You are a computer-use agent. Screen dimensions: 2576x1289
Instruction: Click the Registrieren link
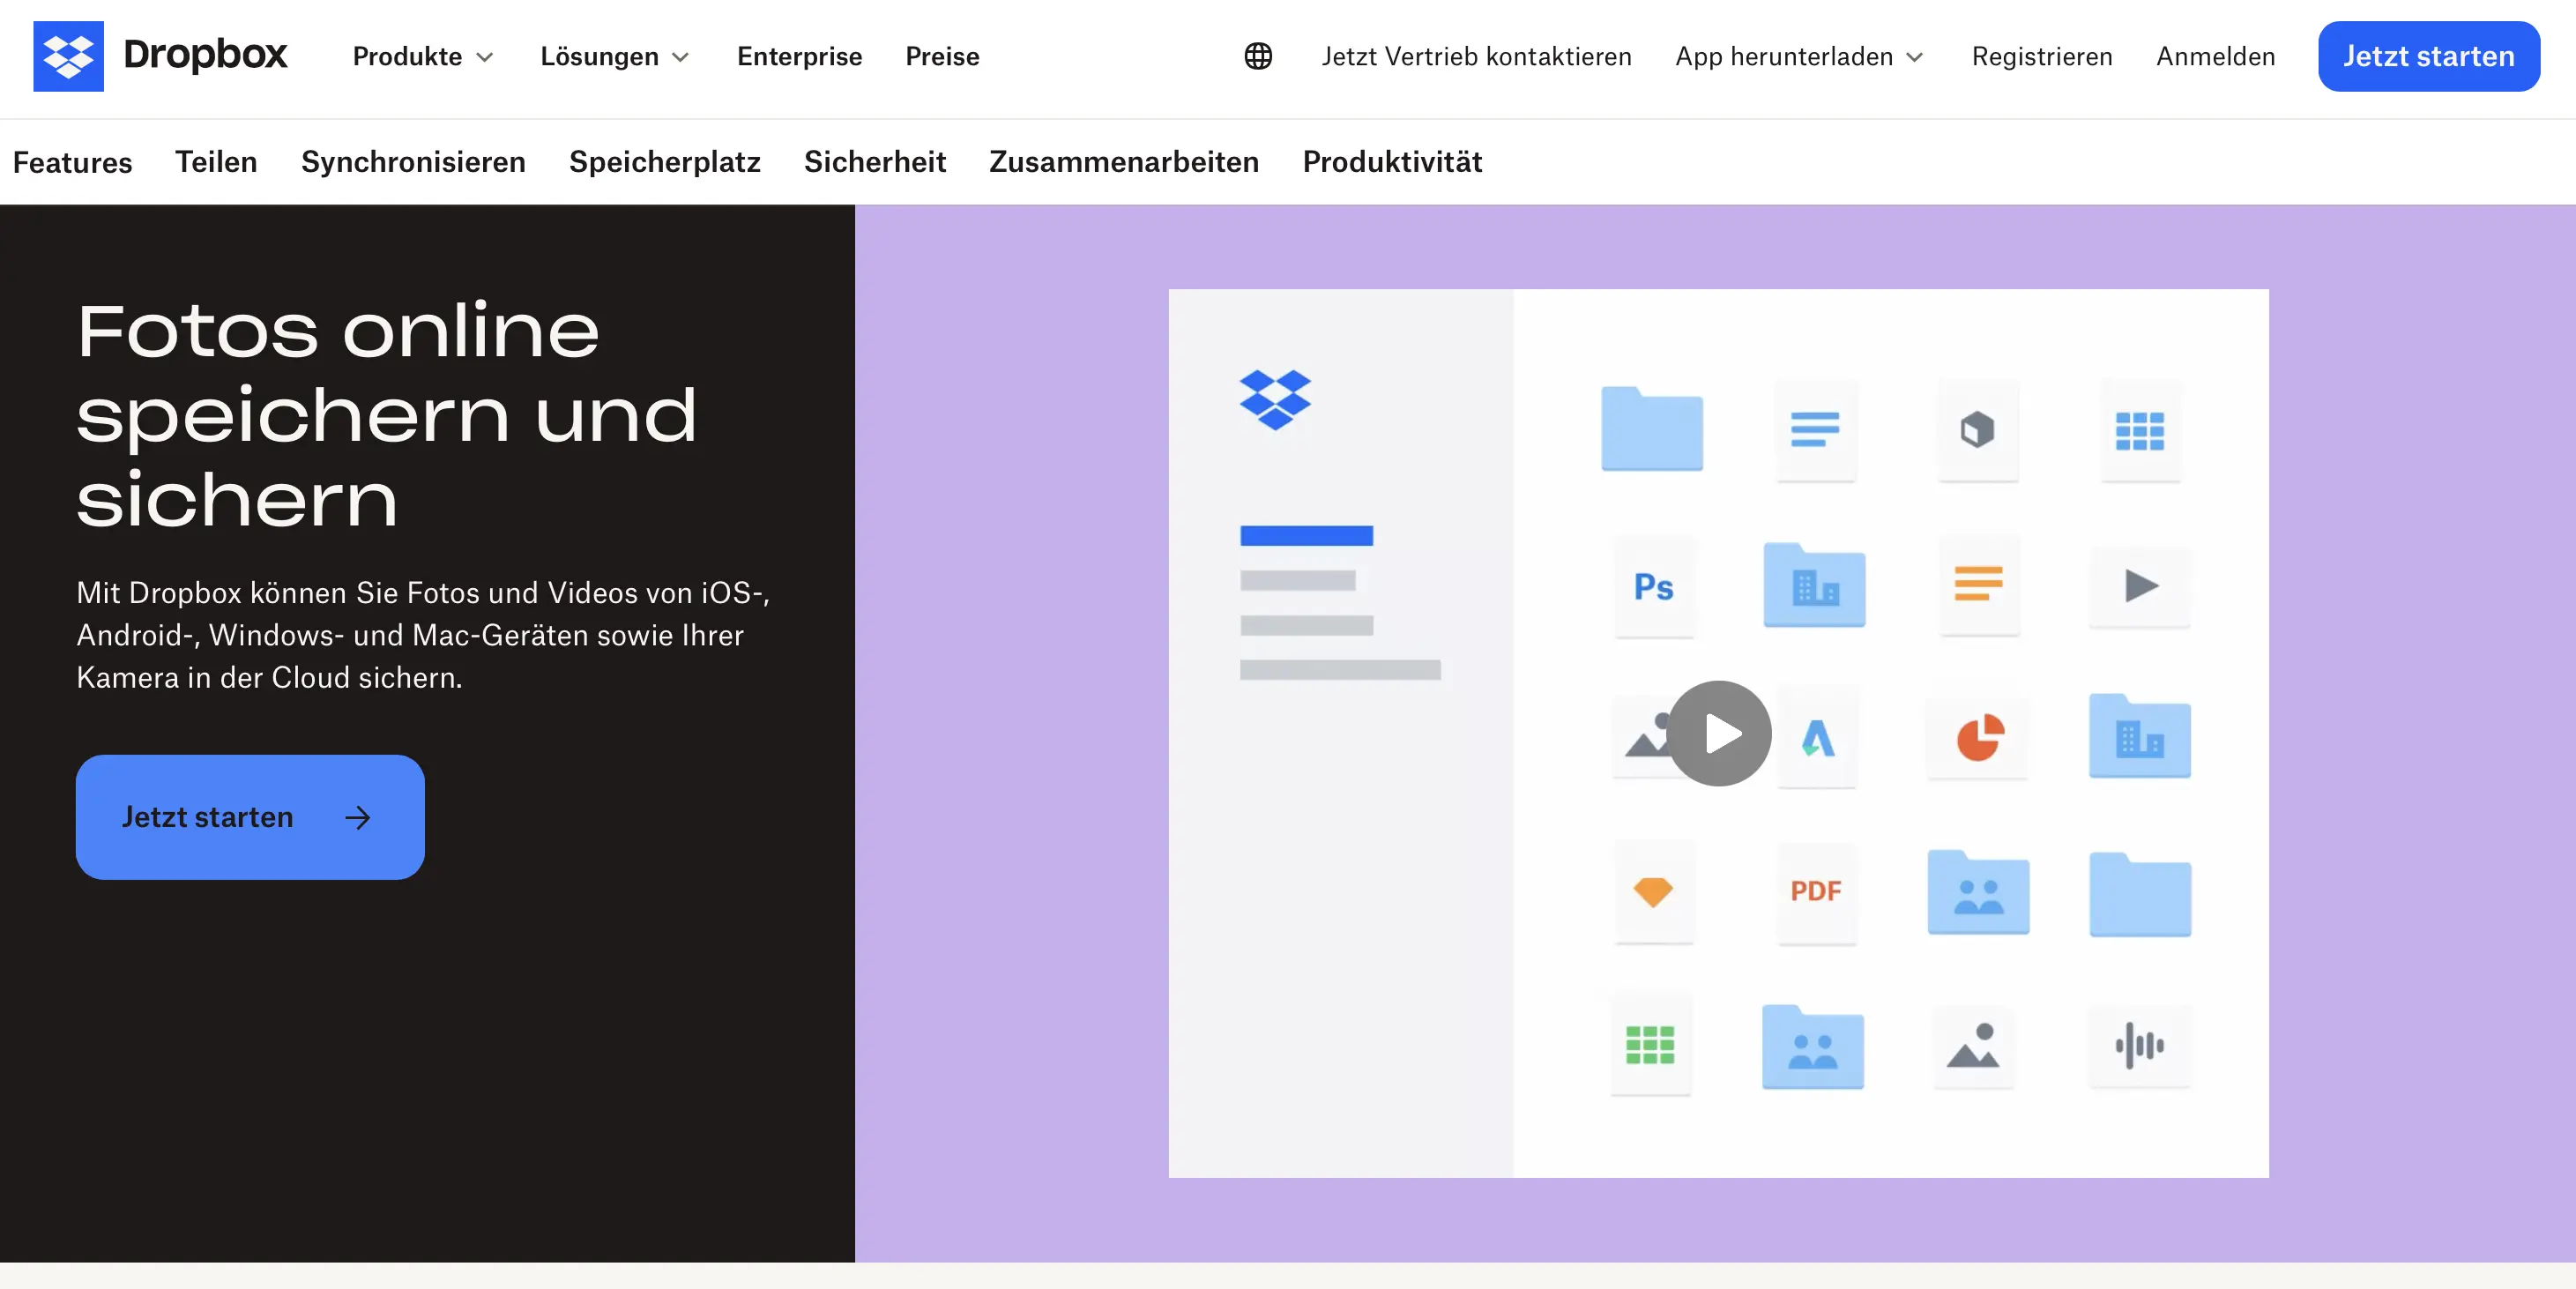point(2042,57)
